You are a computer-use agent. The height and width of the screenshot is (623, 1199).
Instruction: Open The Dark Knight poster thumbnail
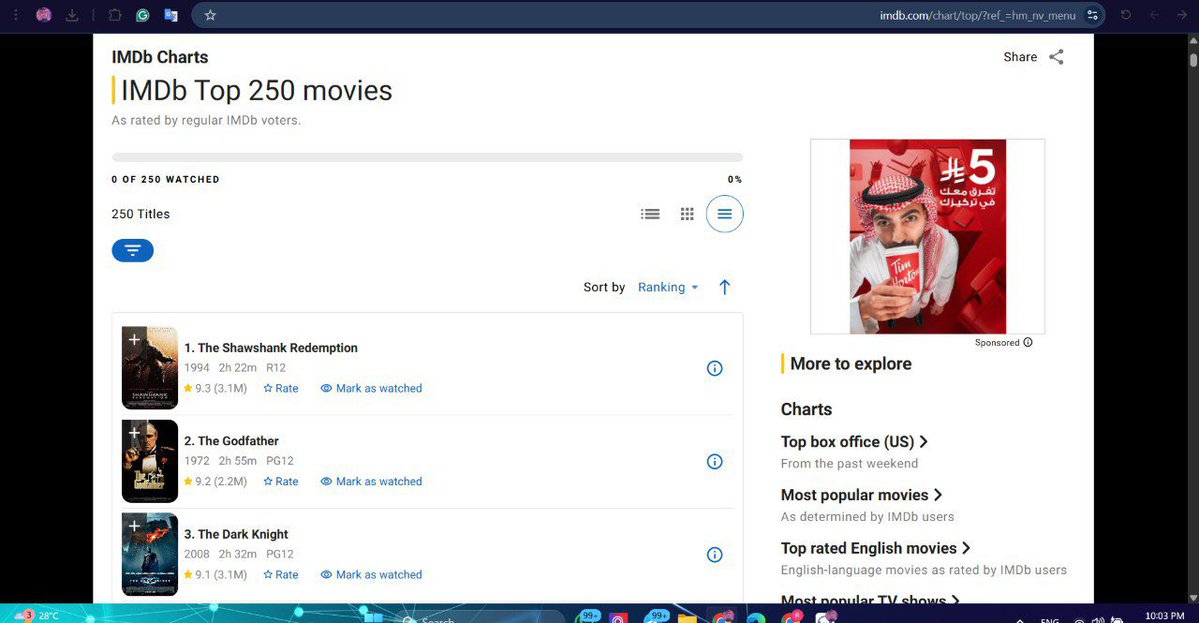point(150,555)
